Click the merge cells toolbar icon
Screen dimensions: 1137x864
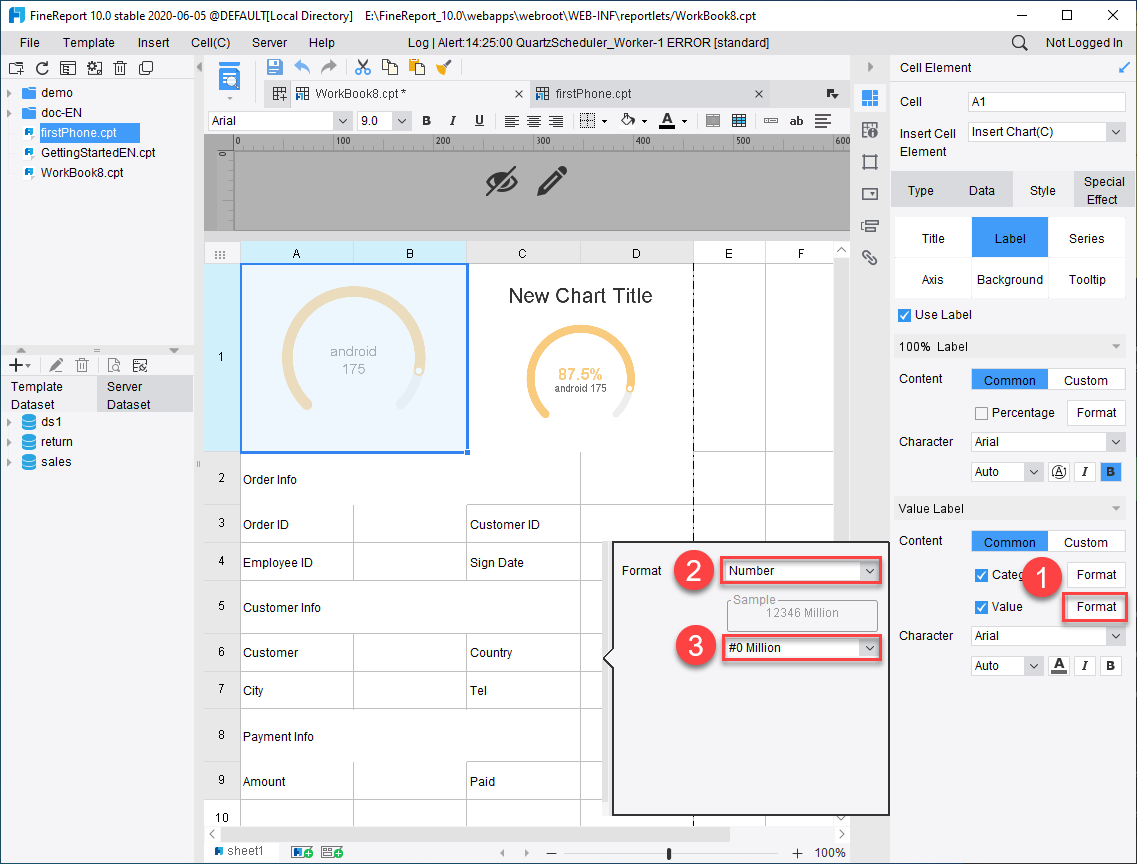[x=714, y=121]
